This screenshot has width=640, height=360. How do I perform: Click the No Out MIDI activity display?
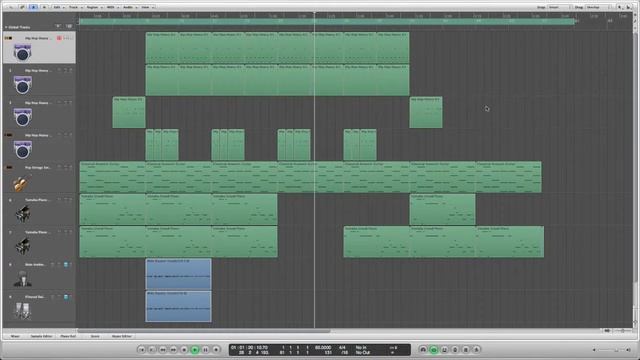click(x=362, y=352)
